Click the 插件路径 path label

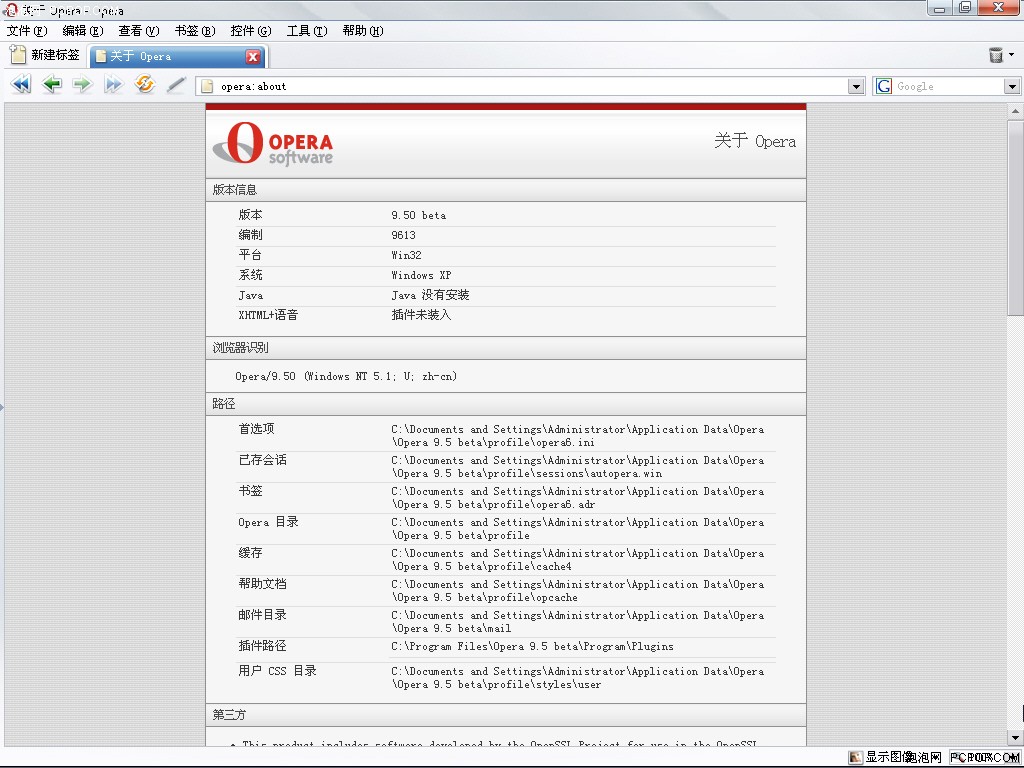(263, 646)
